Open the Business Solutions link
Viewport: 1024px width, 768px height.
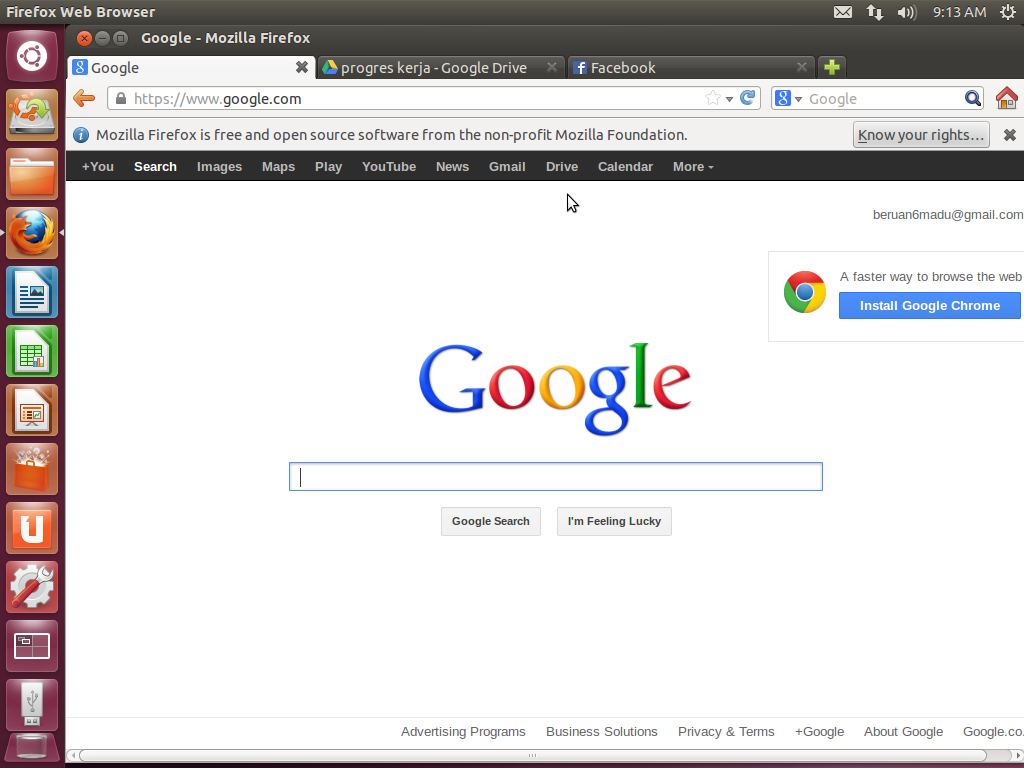[601, 731]
